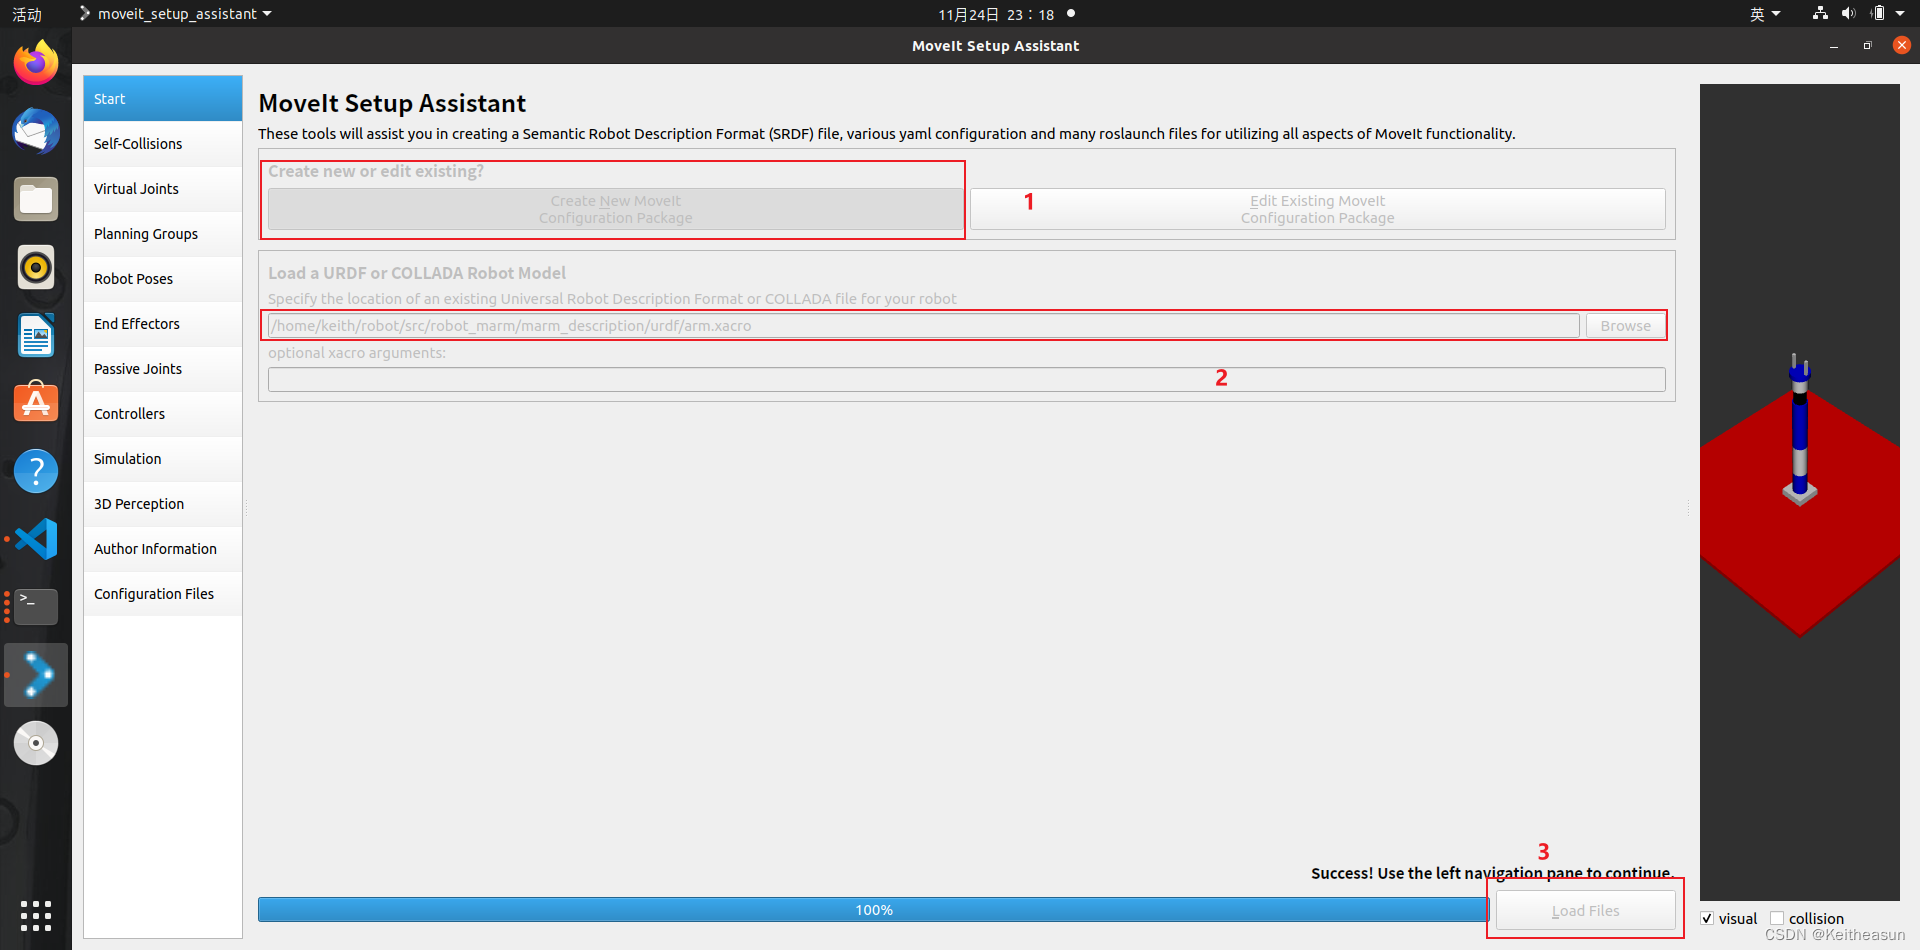The image size is (1920, 950).
Task: Open the Terminal from the dock
Action: 36,607
